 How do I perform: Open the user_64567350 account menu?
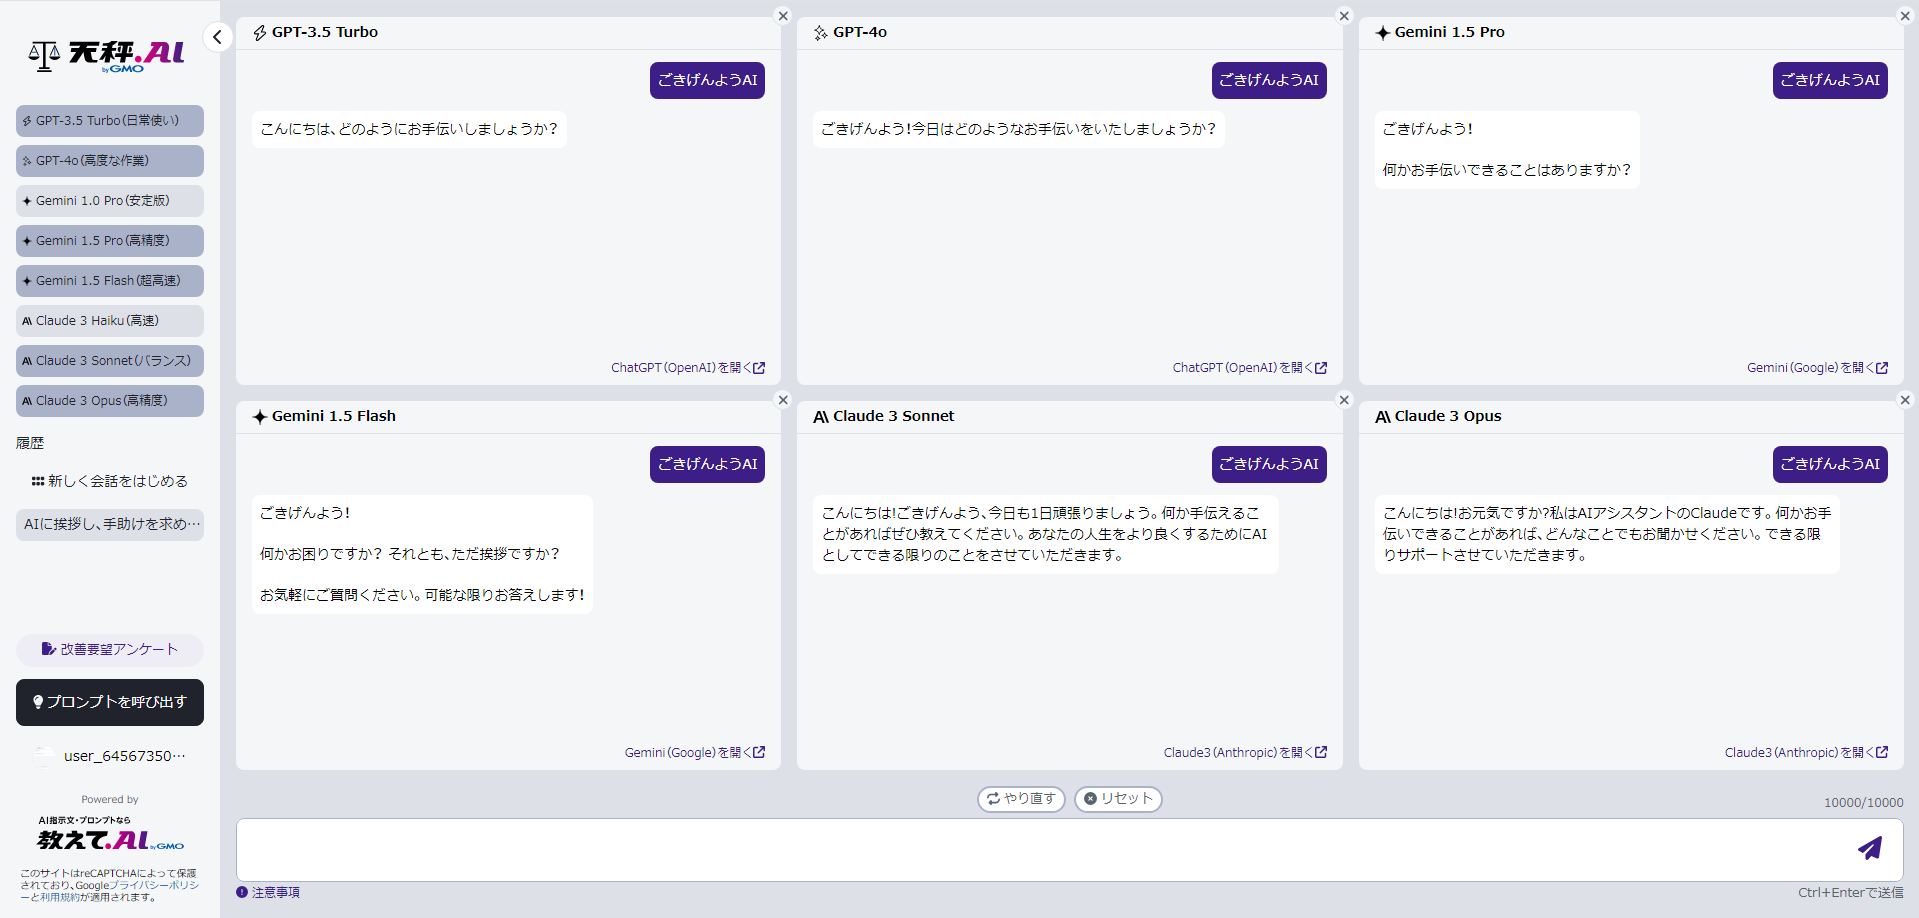coord(110,756)
